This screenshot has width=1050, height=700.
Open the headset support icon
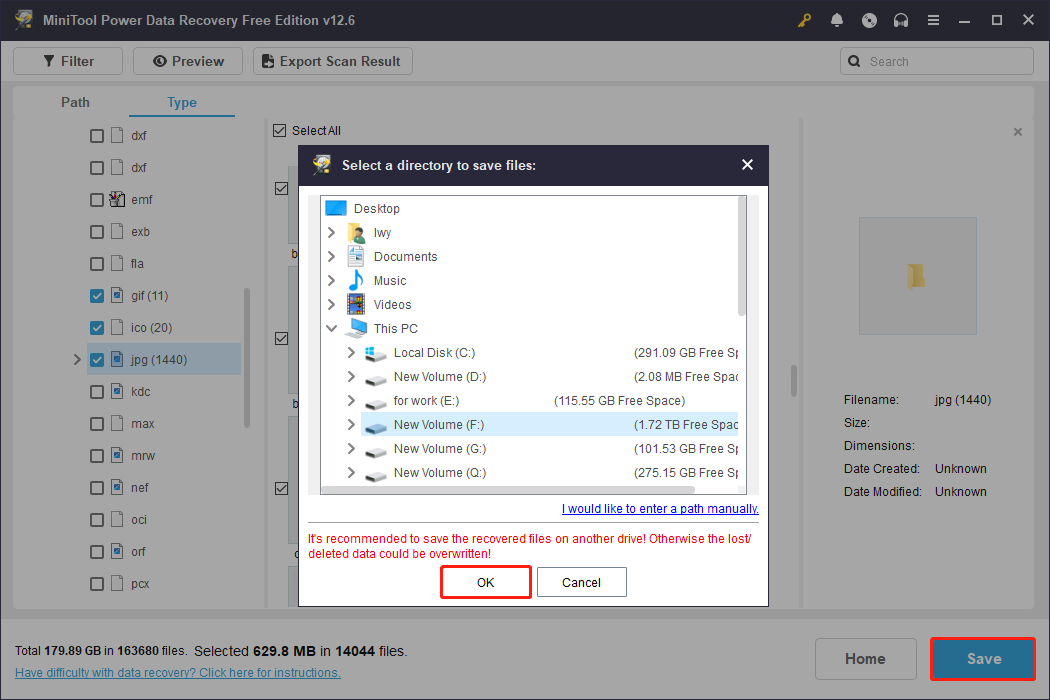[x=901, y=20]
